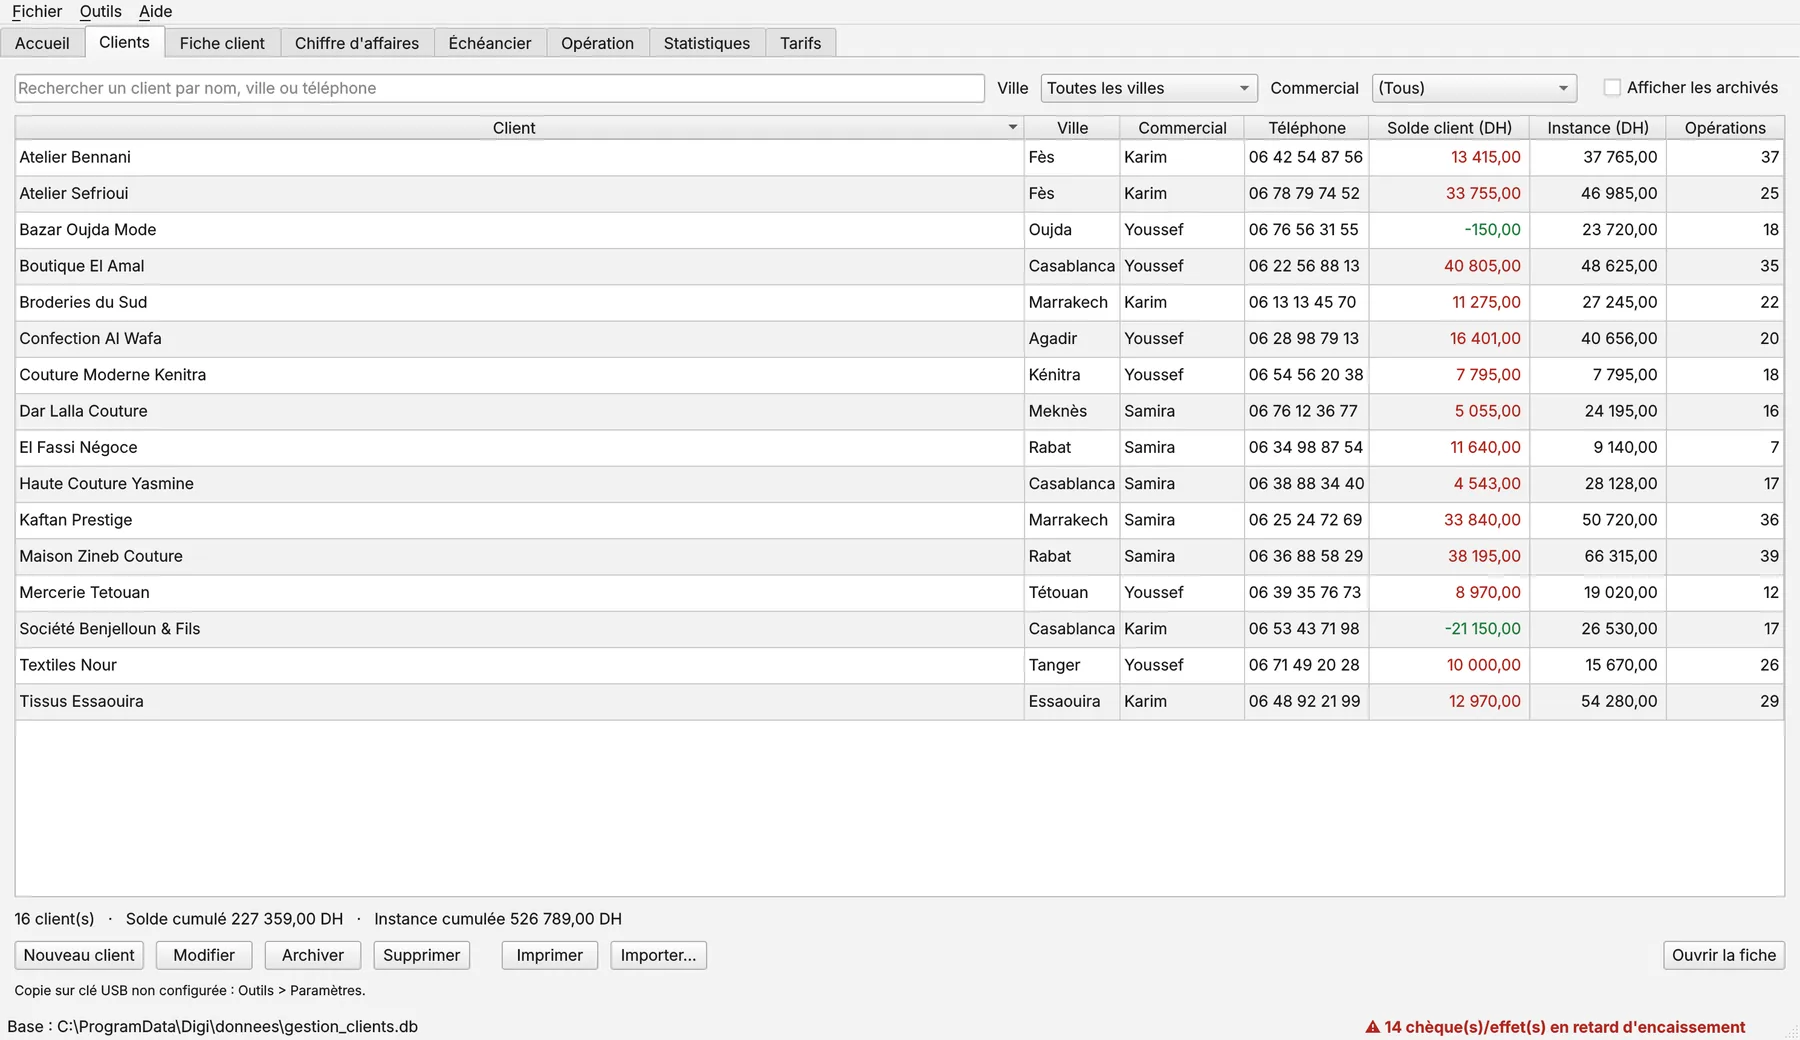Image resolution: width=1800 pixels, height=1040 pixels.
Task: Go to the Échéancier tab
Action: 490,43
